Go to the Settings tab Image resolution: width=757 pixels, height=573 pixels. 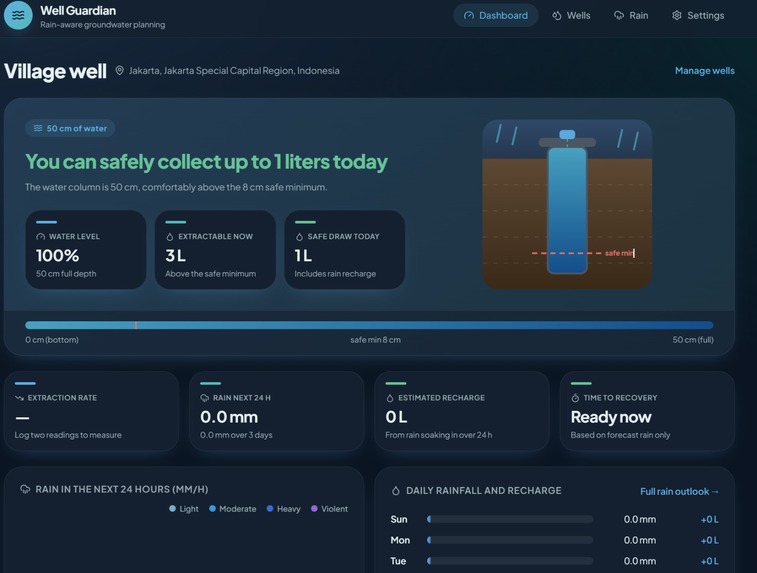point(698,15)
